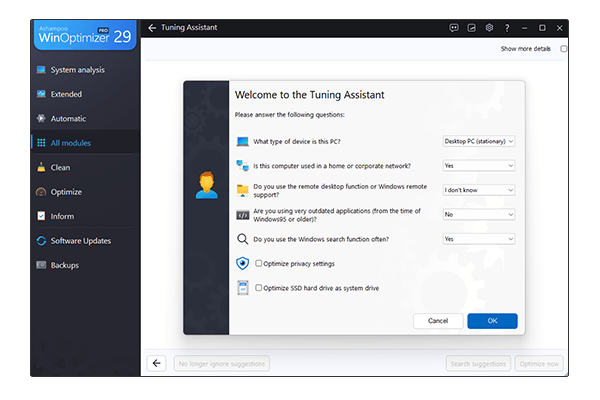600x400 pixels.
Task: Expand the remote desktop dropdown showing I don't know
Action: (x=478, y=190)
